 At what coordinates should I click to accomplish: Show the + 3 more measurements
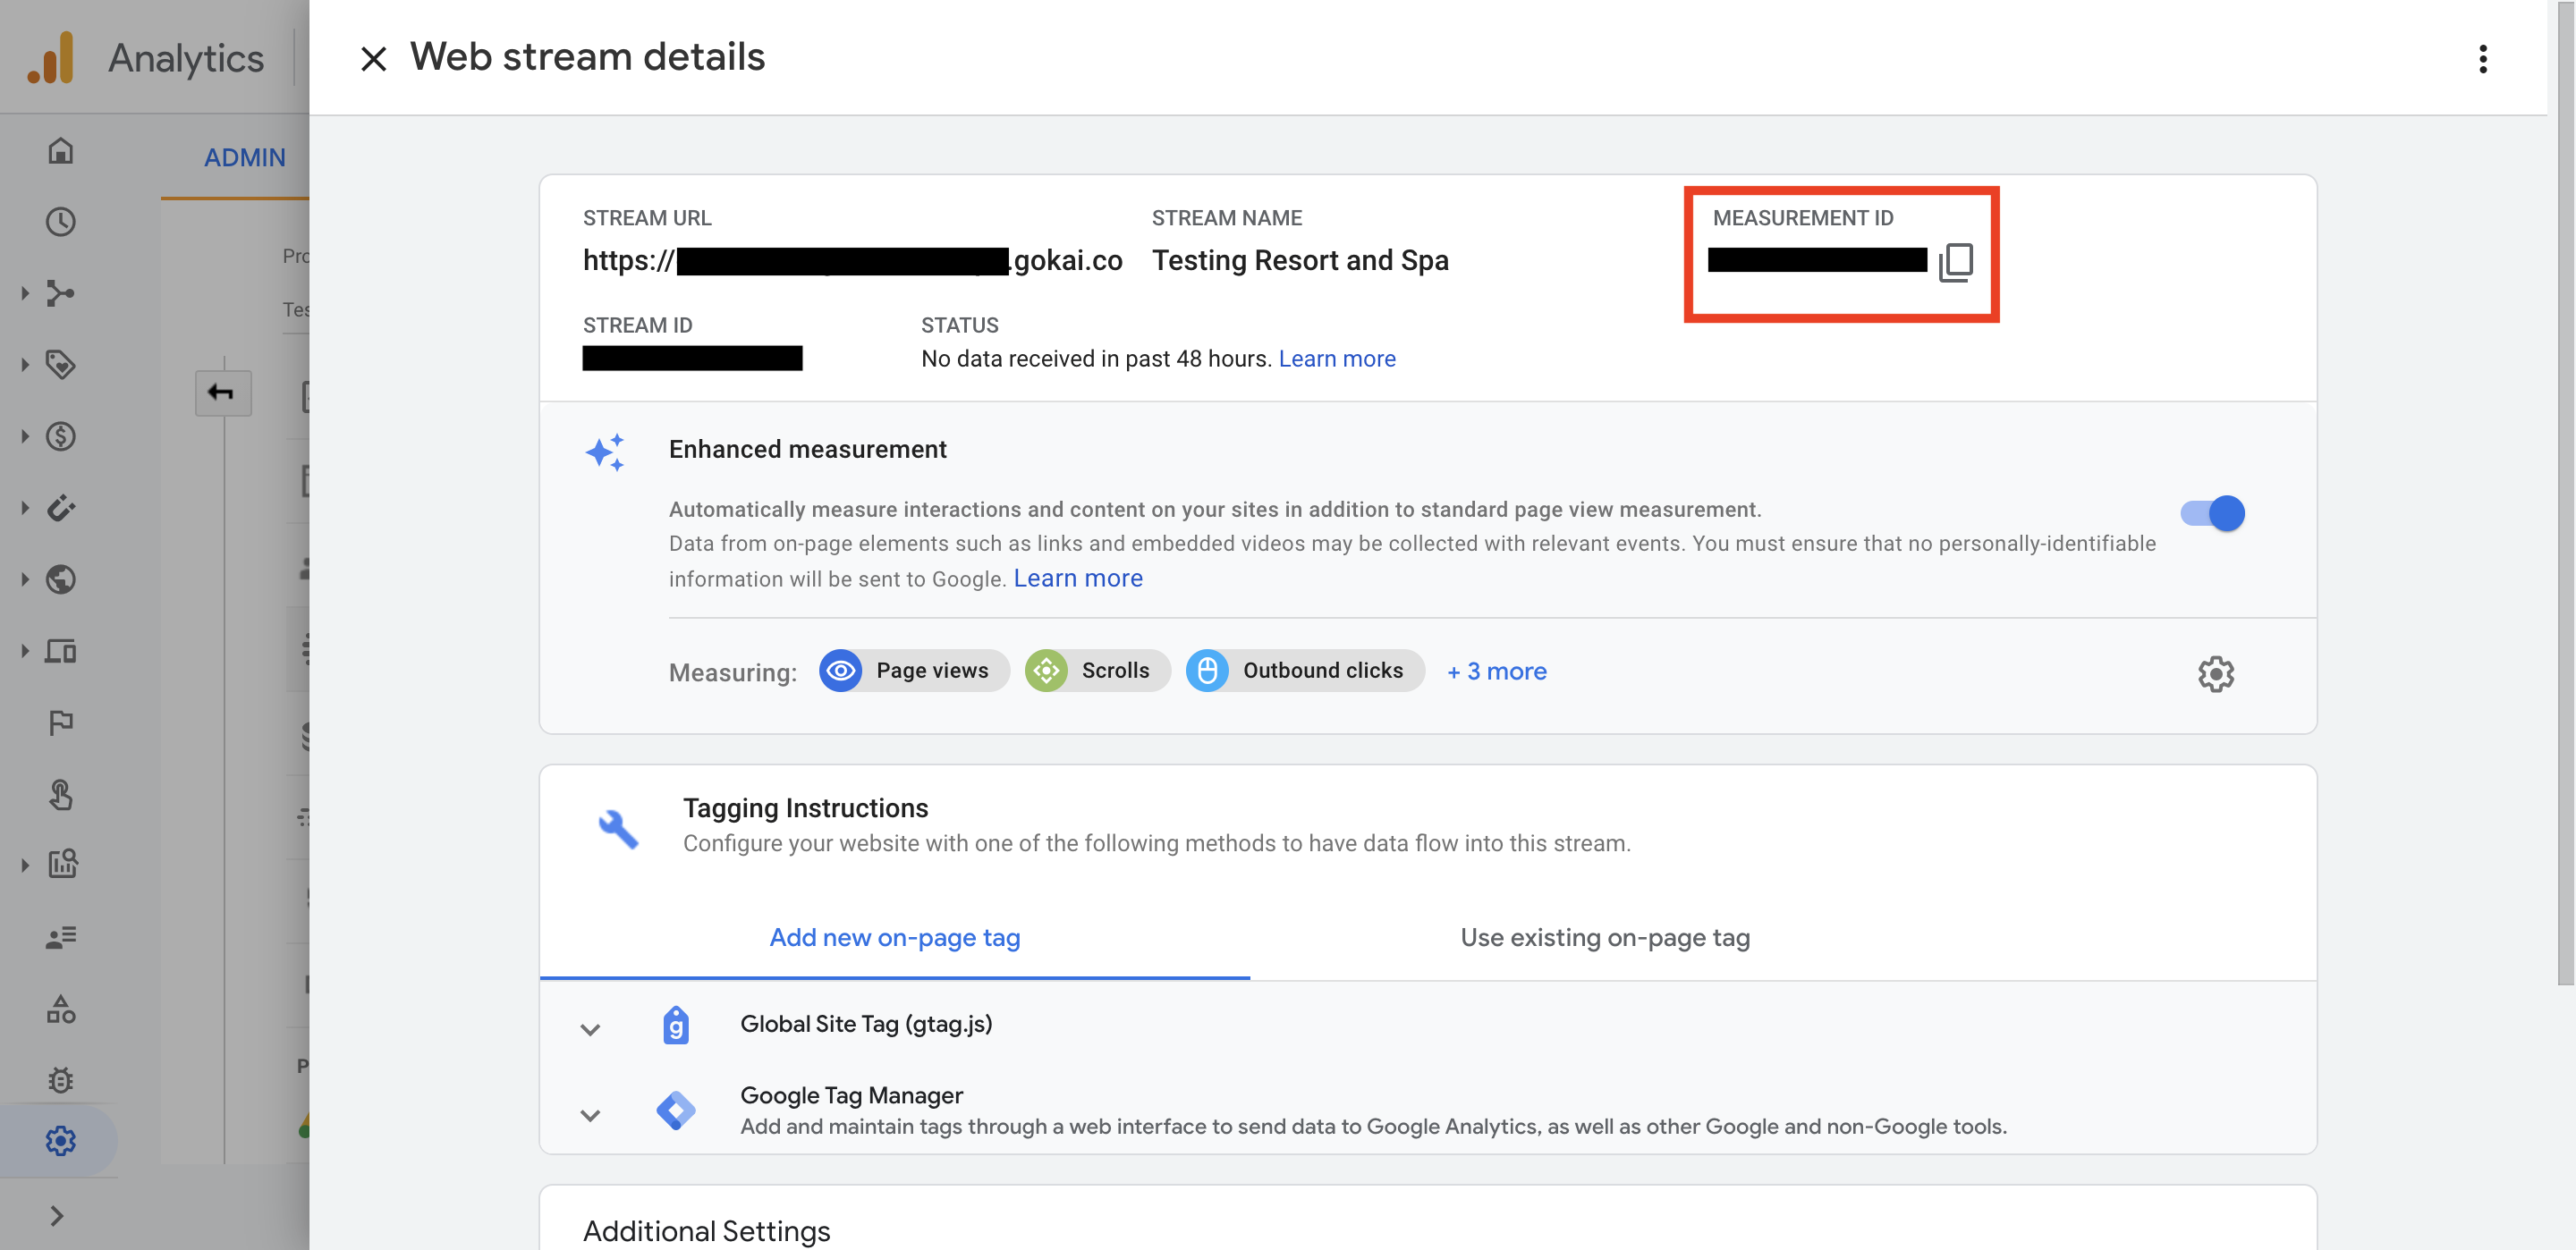[x=1496, y=671]
